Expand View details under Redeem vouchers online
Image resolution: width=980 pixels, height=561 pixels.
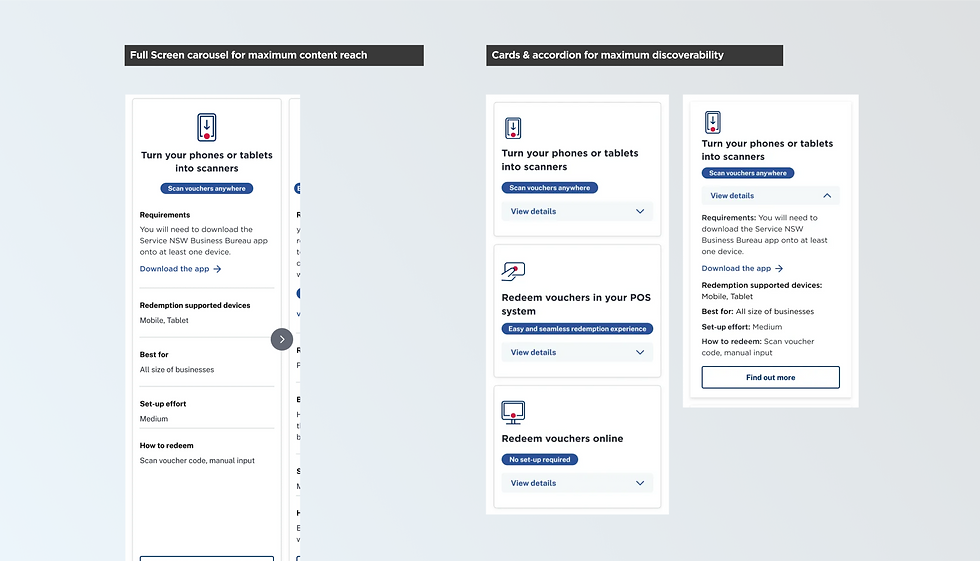(x=577, y=483)
